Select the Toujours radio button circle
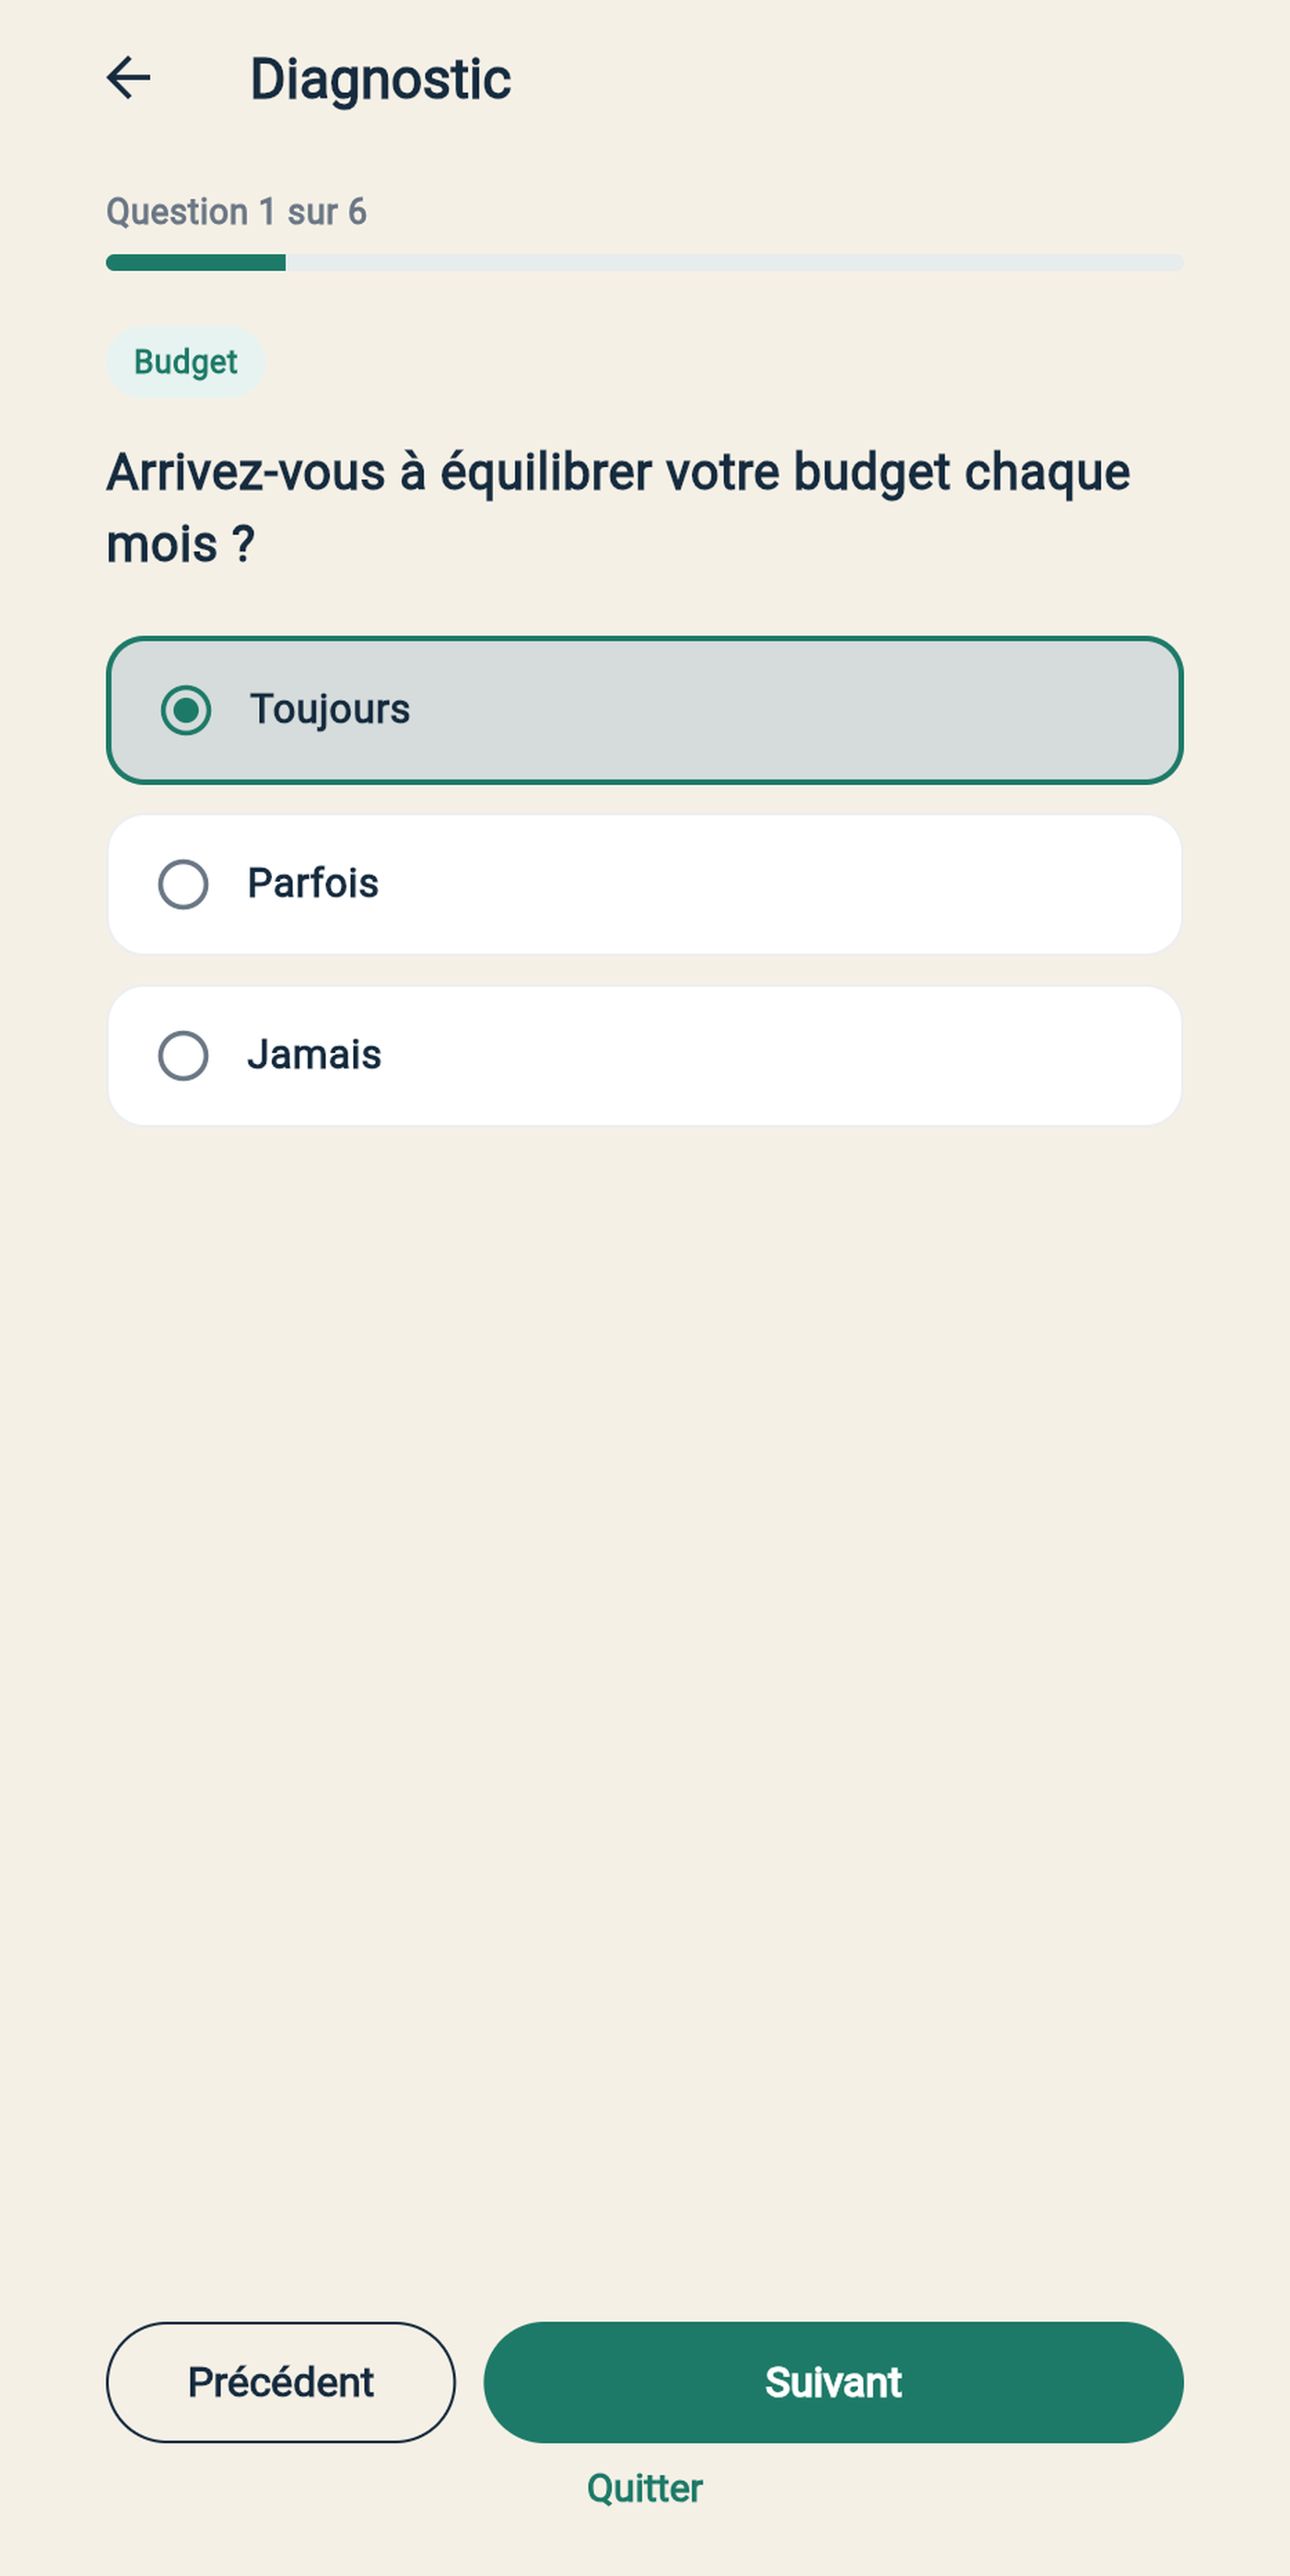 click(185, 710)
